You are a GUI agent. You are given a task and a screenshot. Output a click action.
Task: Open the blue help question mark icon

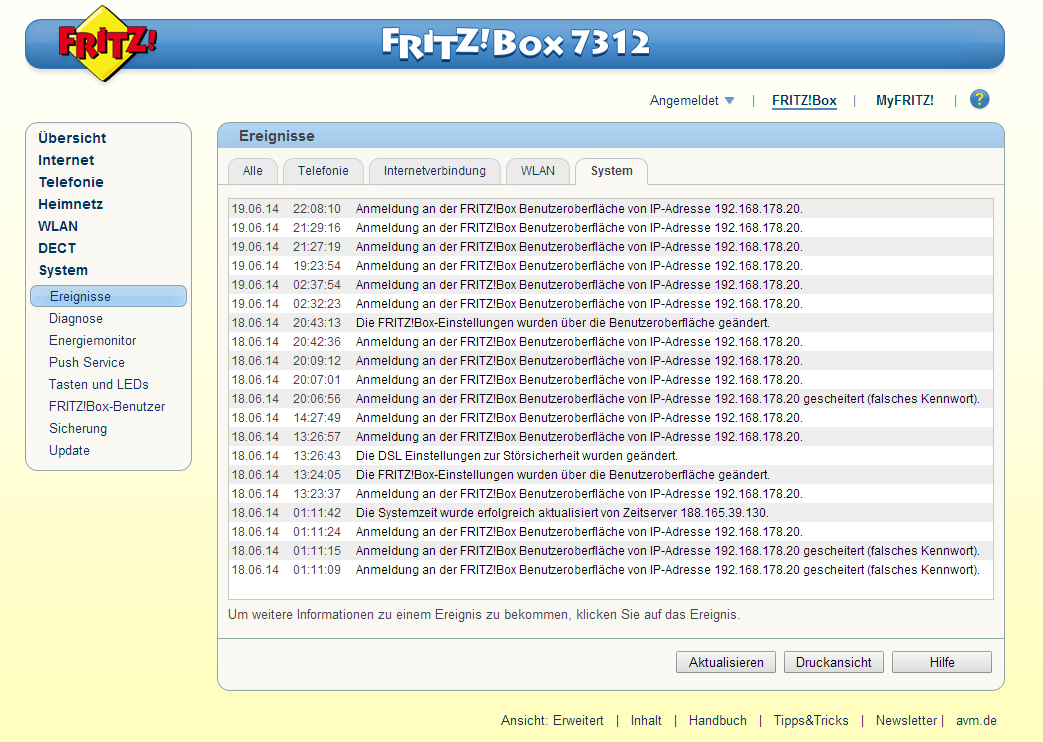pyautogui.click(x=979, y=99)
